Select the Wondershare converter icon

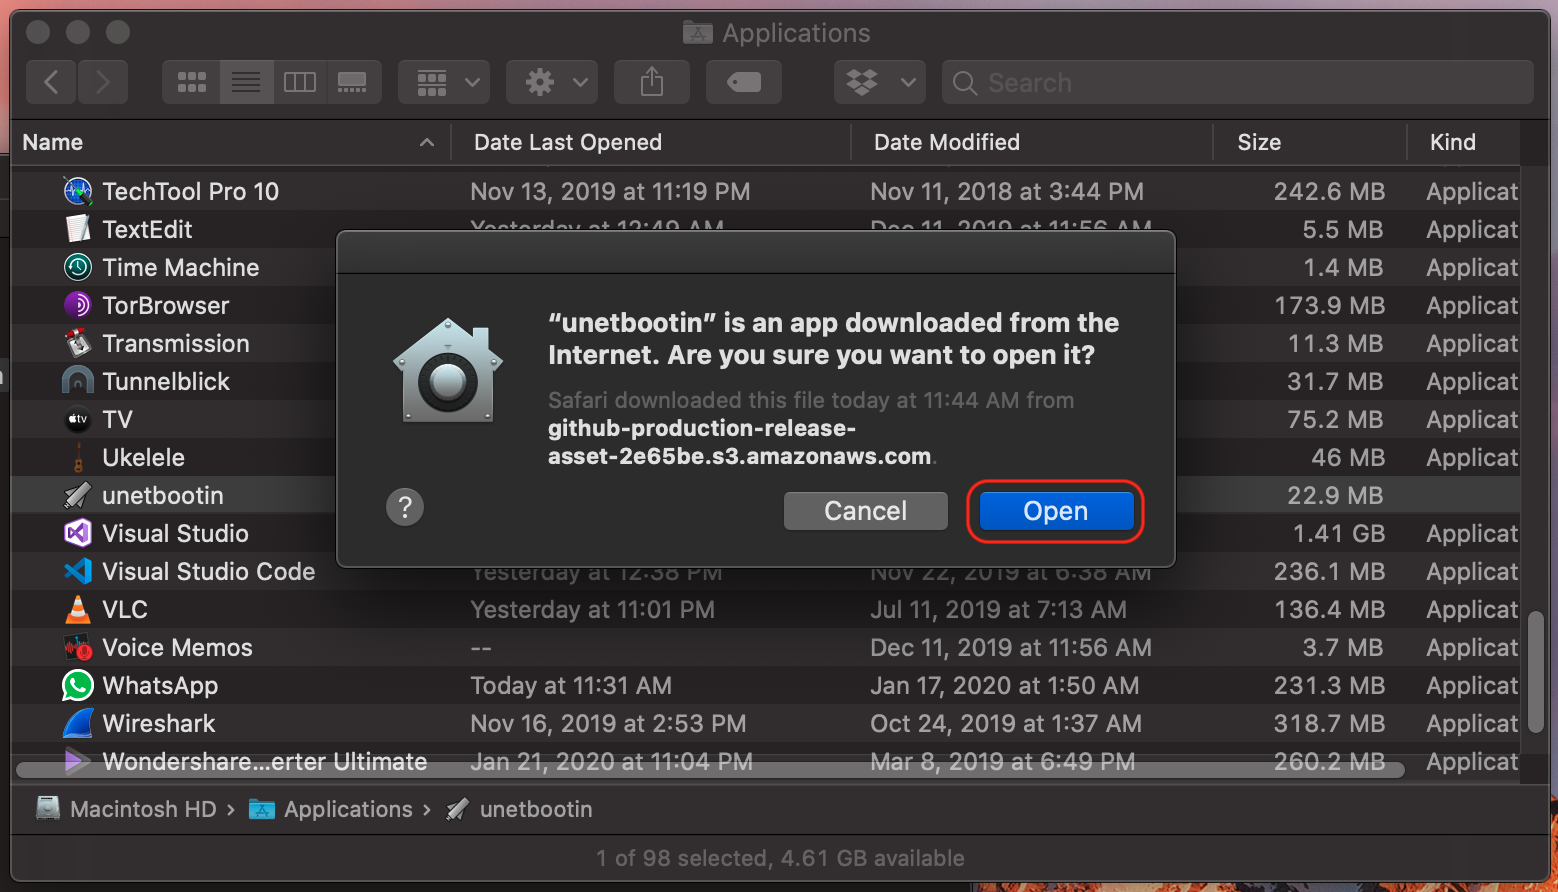pos(78,761)
